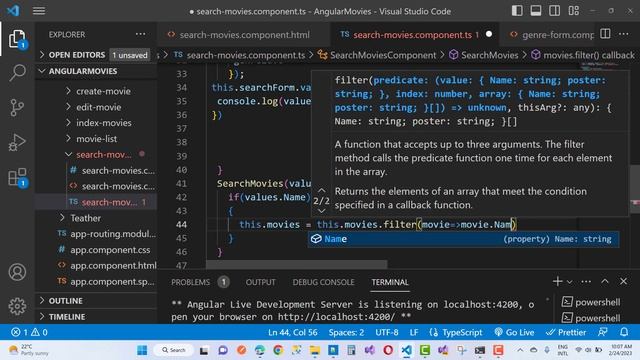
Task: Toggle secondary side bar layout icon
Action: [555, 11]
